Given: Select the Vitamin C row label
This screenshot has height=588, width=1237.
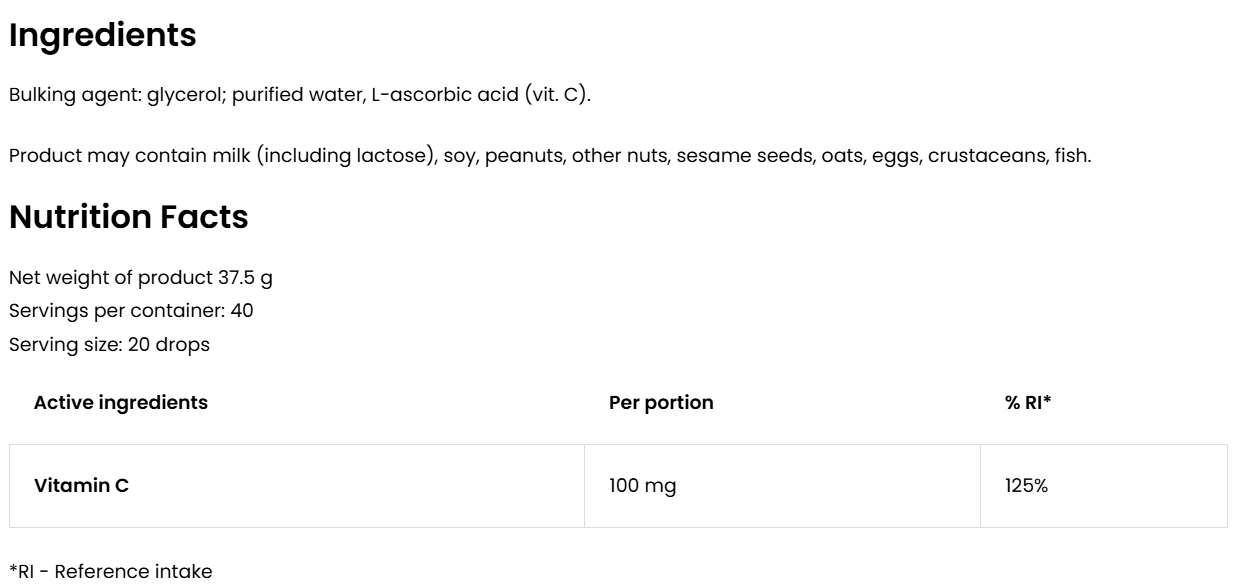Looking at the screenshot, I should [x=81, y=486].
